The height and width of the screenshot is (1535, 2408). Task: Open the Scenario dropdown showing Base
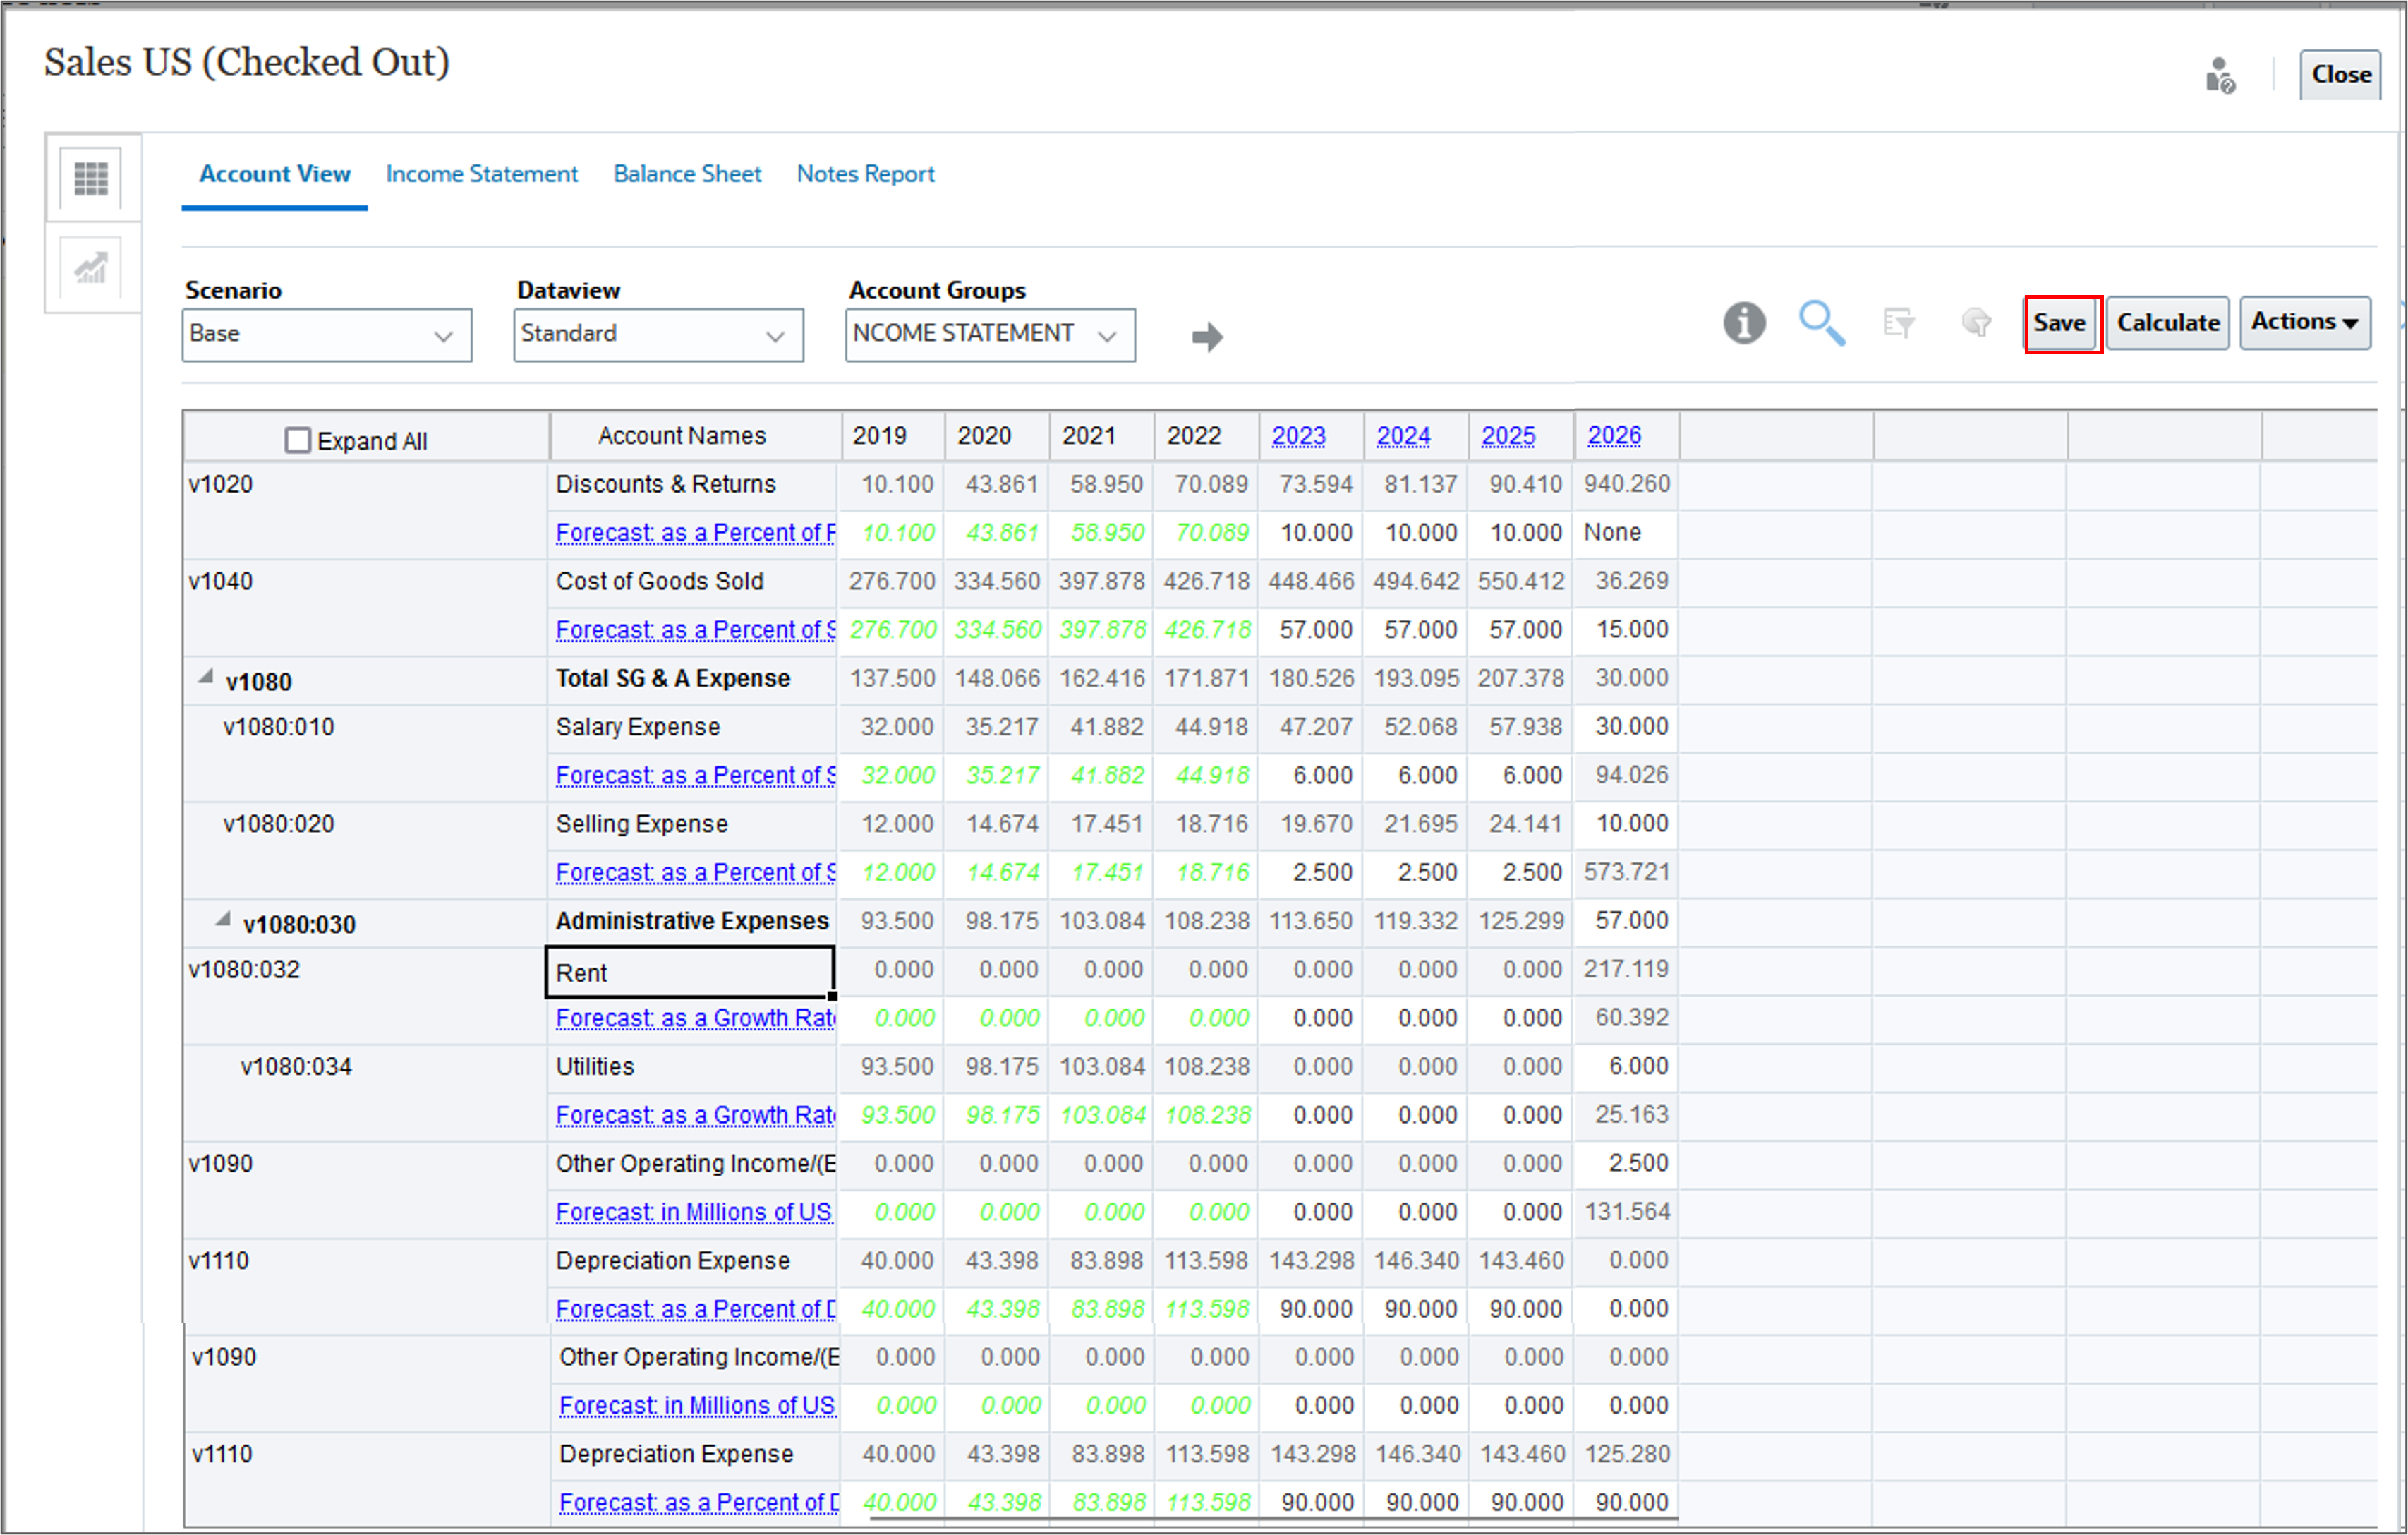pyautogui.click(x=326, y=335)
